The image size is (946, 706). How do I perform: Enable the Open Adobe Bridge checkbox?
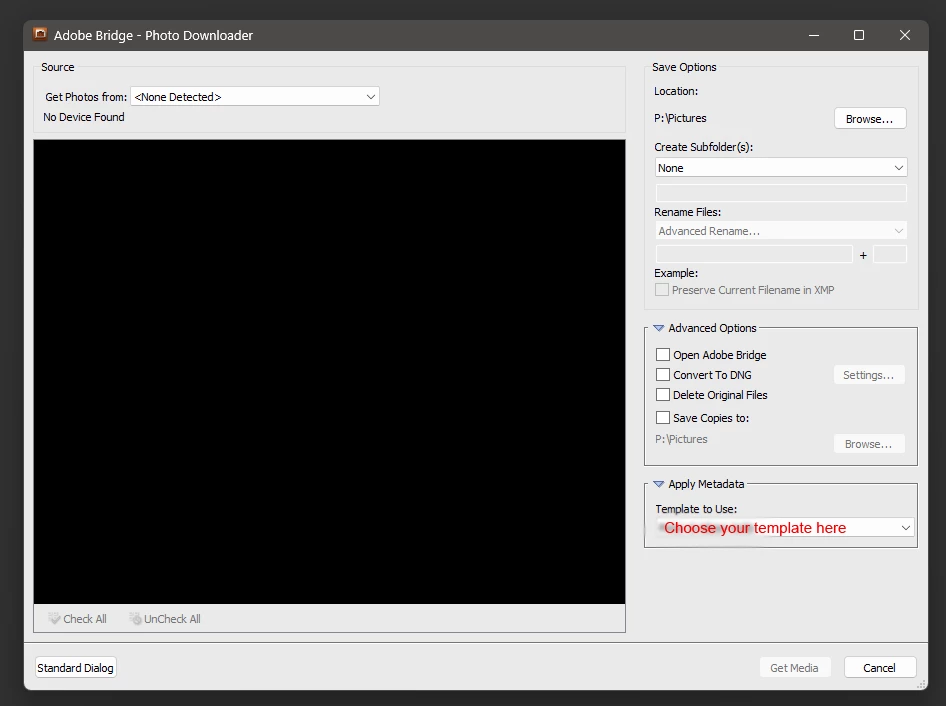pyautogui.click(x=662, y=354)
